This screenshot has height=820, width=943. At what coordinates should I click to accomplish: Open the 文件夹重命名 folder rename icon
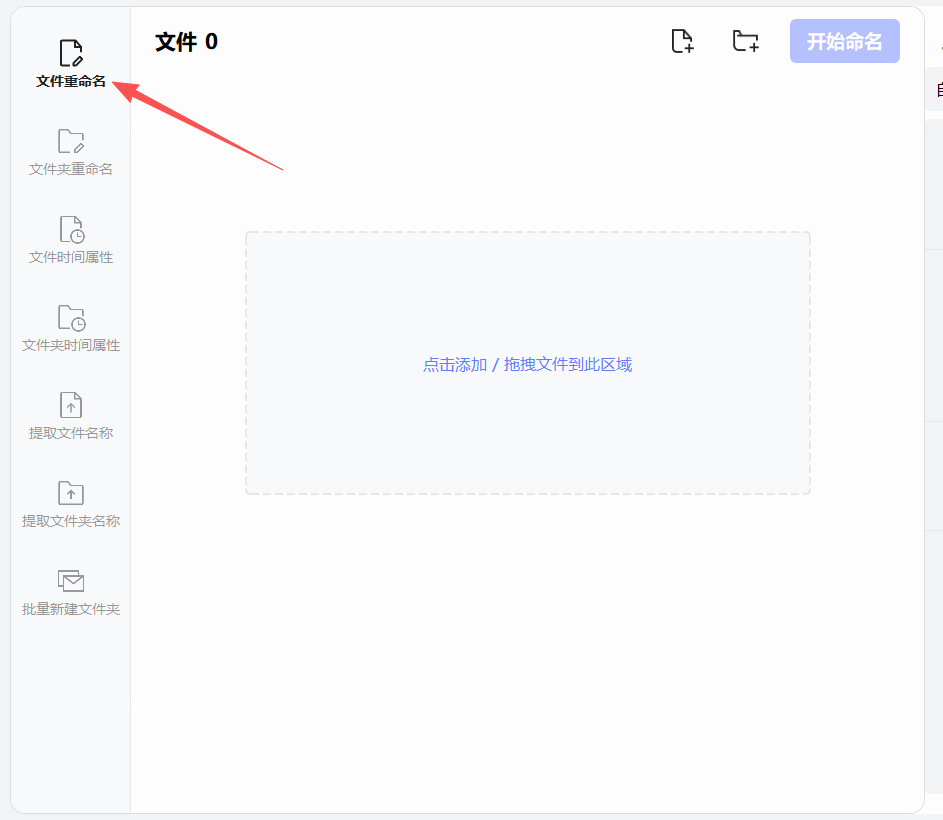[71, 141]
